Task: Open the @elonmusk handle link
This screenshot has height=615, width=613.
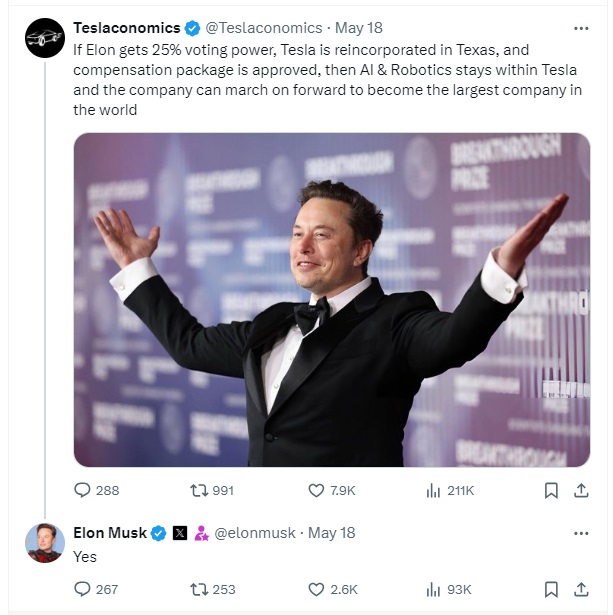Action: 255,533
